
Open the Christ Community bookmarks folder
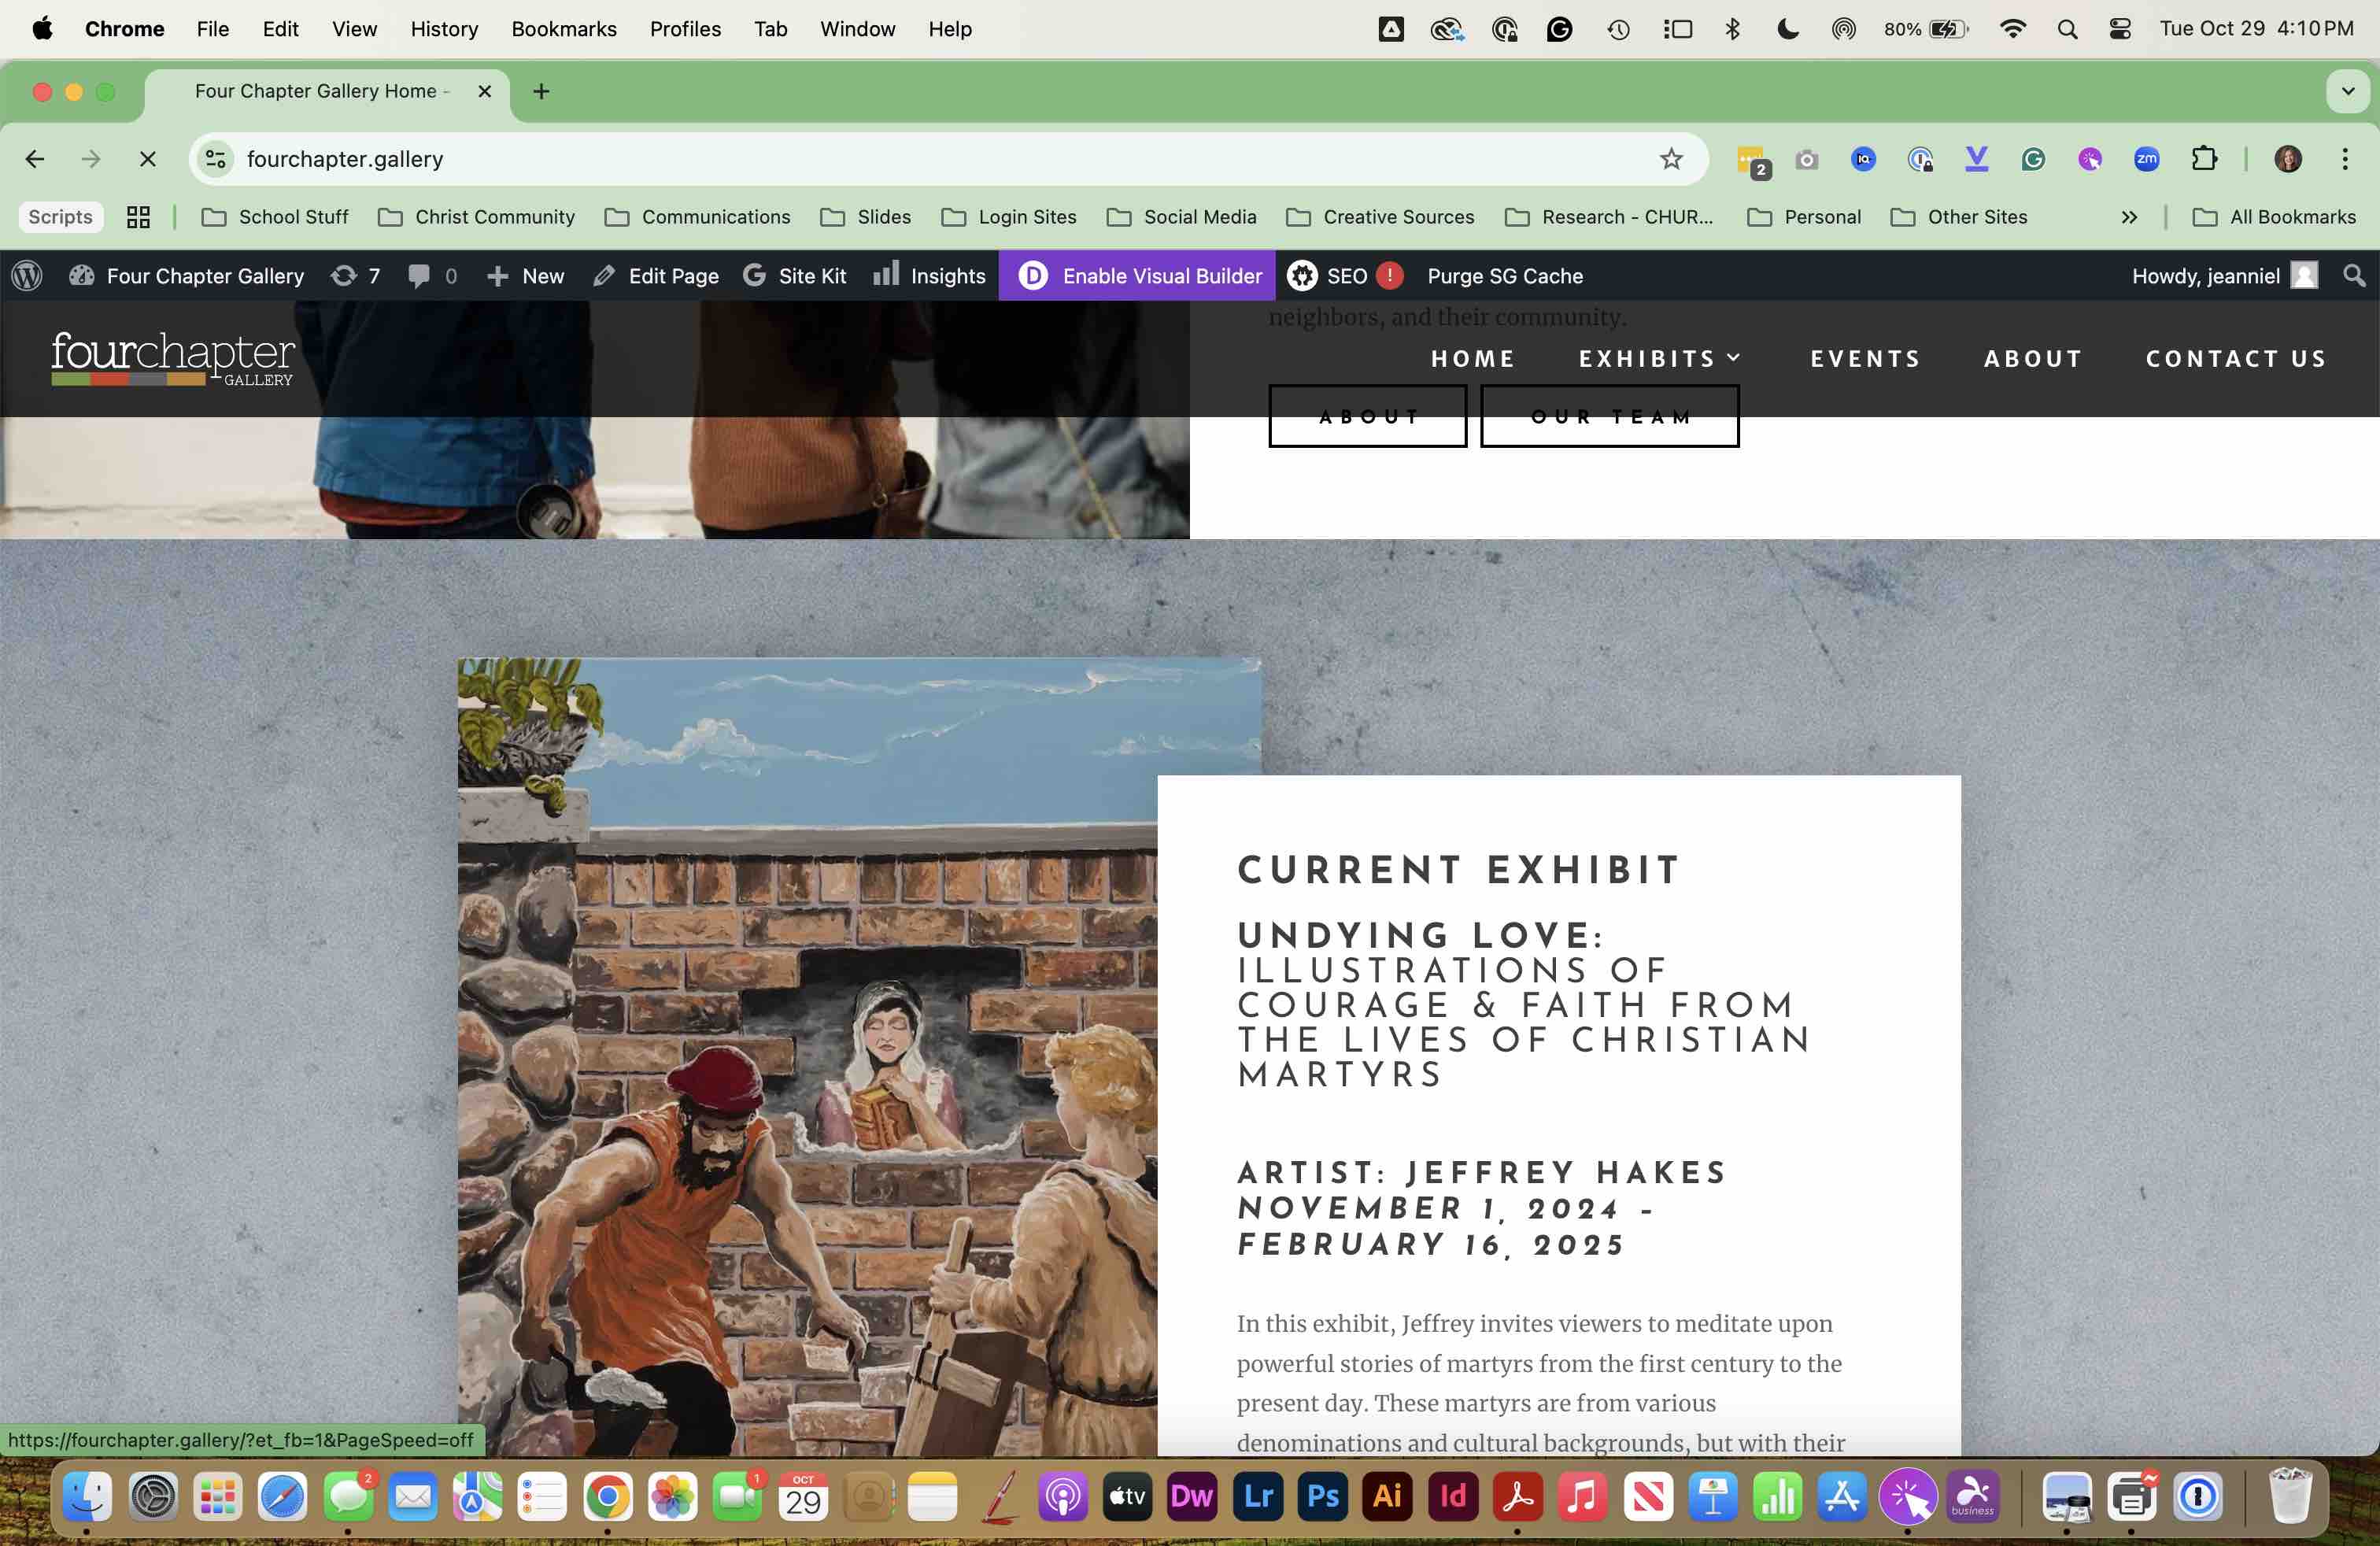point(476,217)
